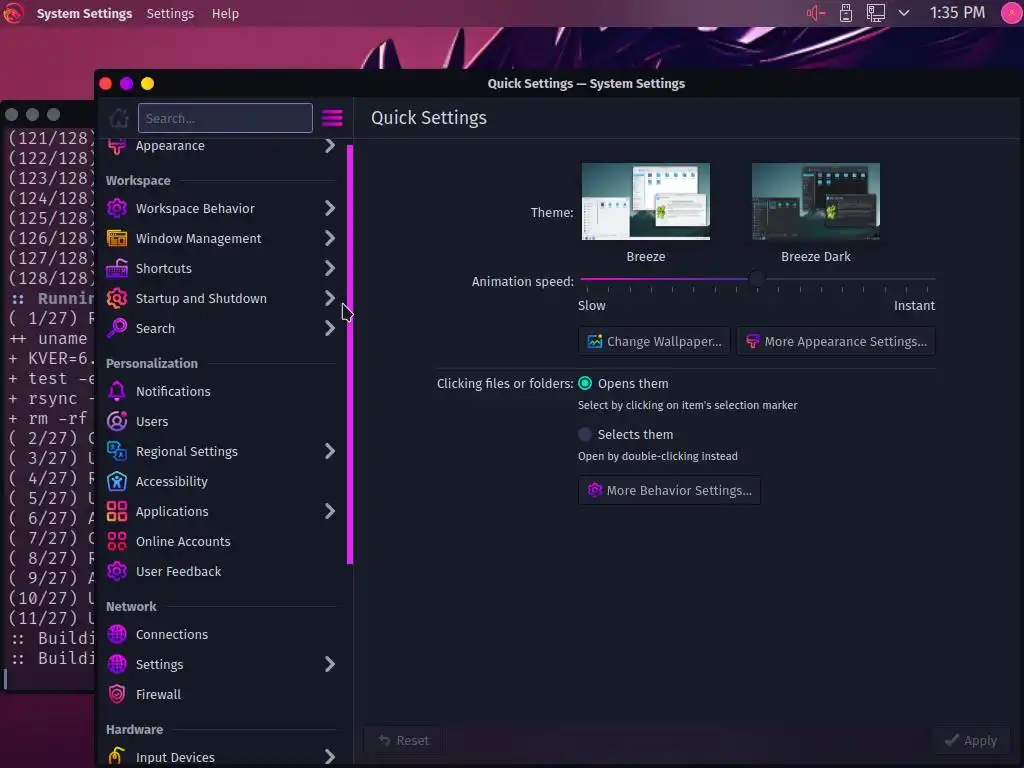Image resolution: width=1024 pixels, height=768 pixels.
Task: Open the Help menu
Action: (225, 13)
